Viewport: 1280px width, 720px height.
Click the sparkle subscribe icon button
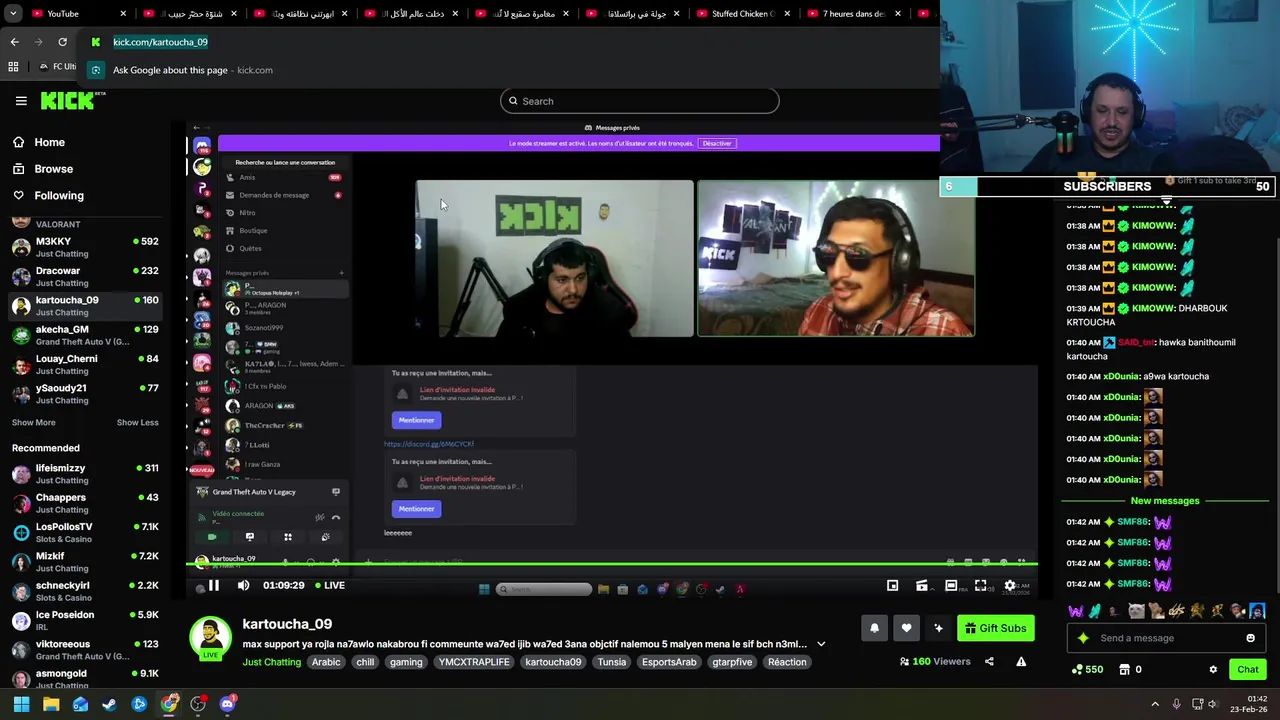[938, 628]
